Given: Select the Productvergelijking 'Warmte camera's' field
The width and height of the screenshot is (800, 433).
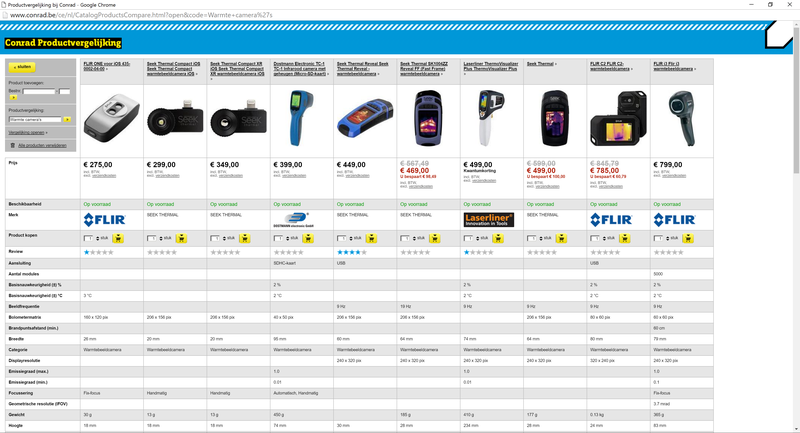Looking at the screenshot, I should click(35, 119).
